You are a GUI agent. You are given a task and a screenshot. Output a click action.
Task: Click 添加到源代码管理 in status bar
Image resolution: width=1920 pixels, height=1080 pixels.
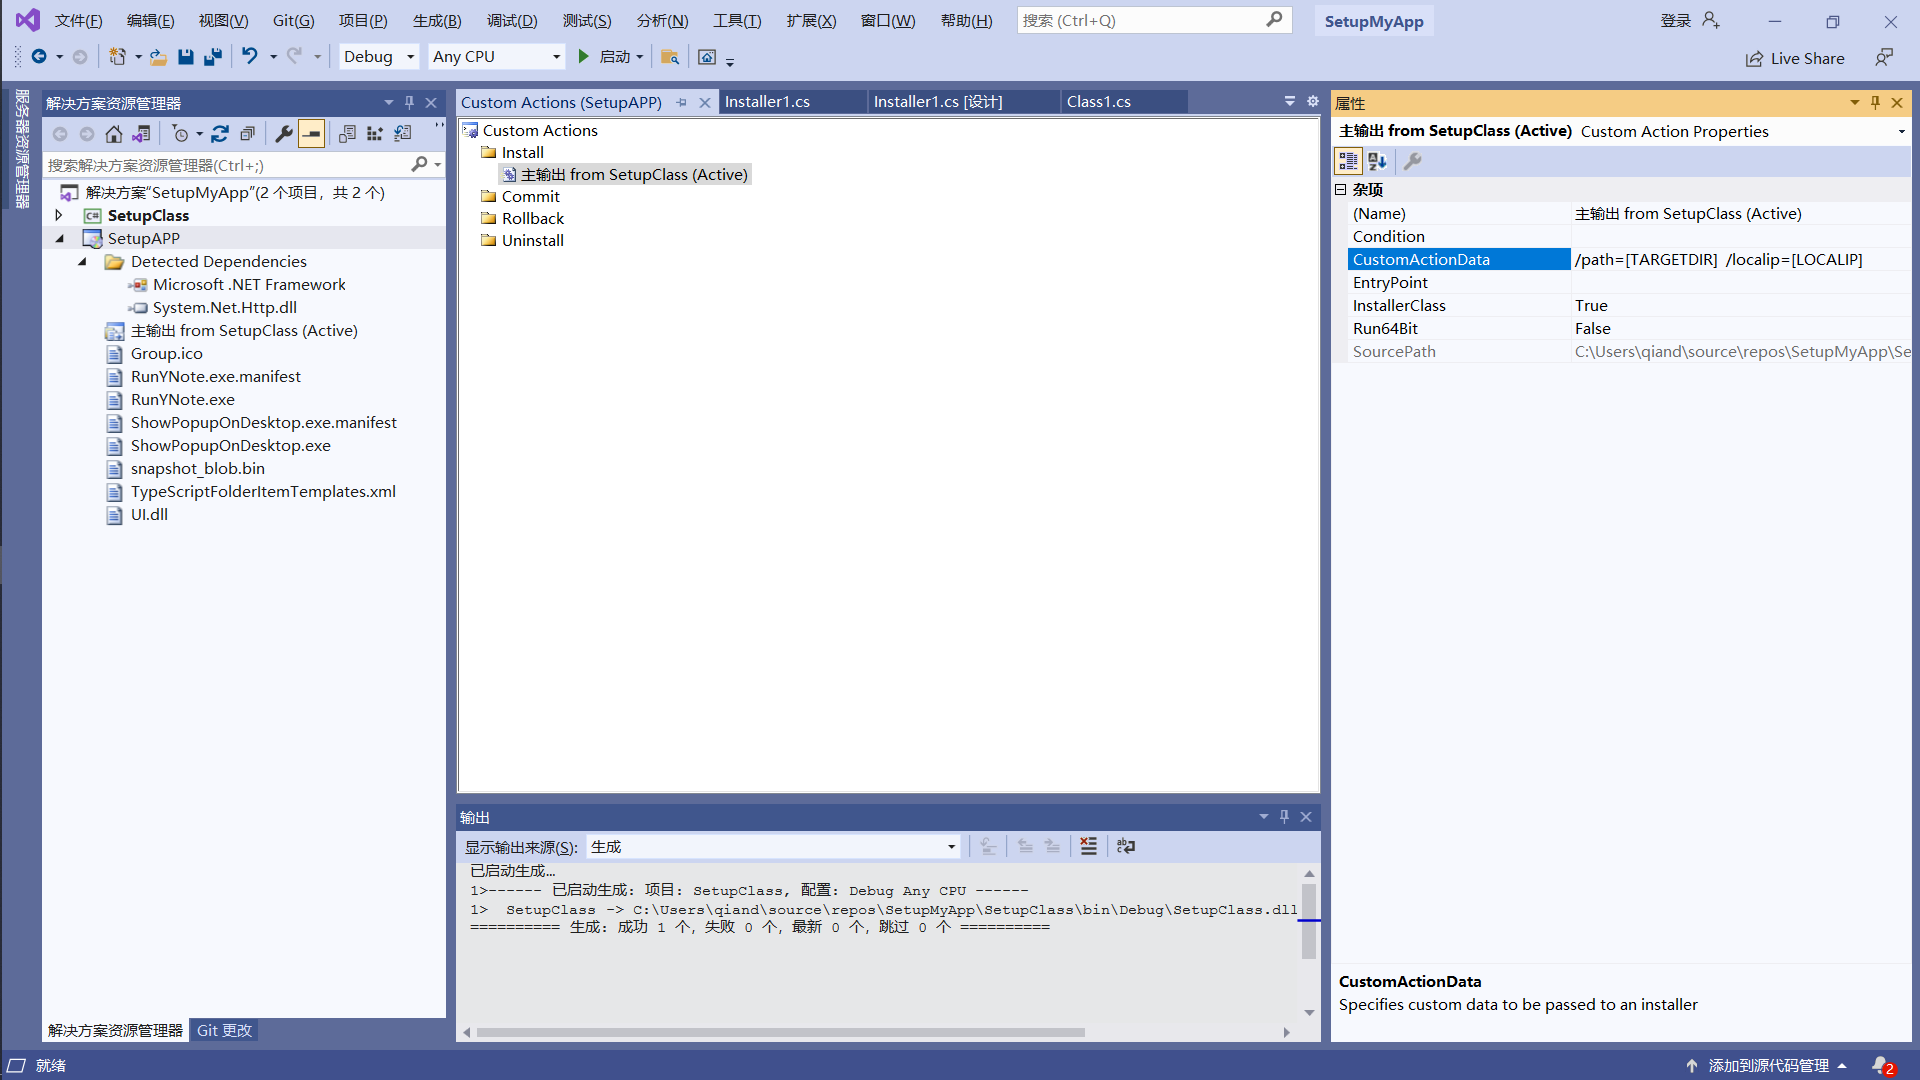pos(1767,1065)
